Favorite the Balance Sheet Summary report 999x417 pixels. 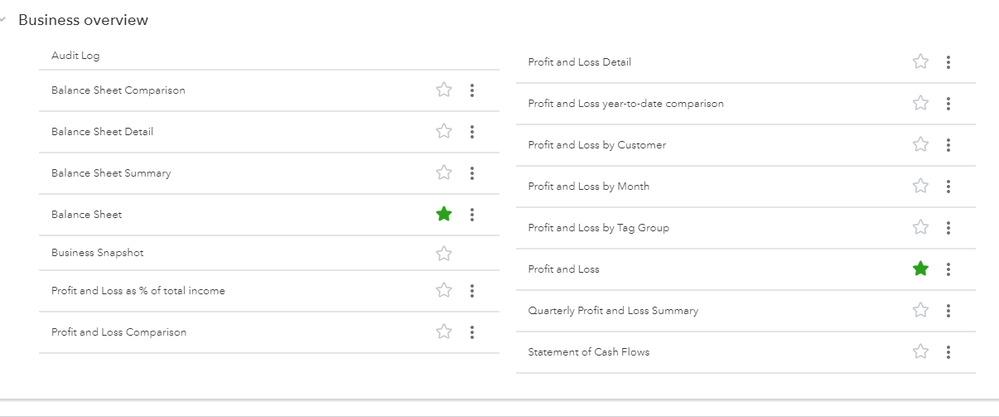444,173
